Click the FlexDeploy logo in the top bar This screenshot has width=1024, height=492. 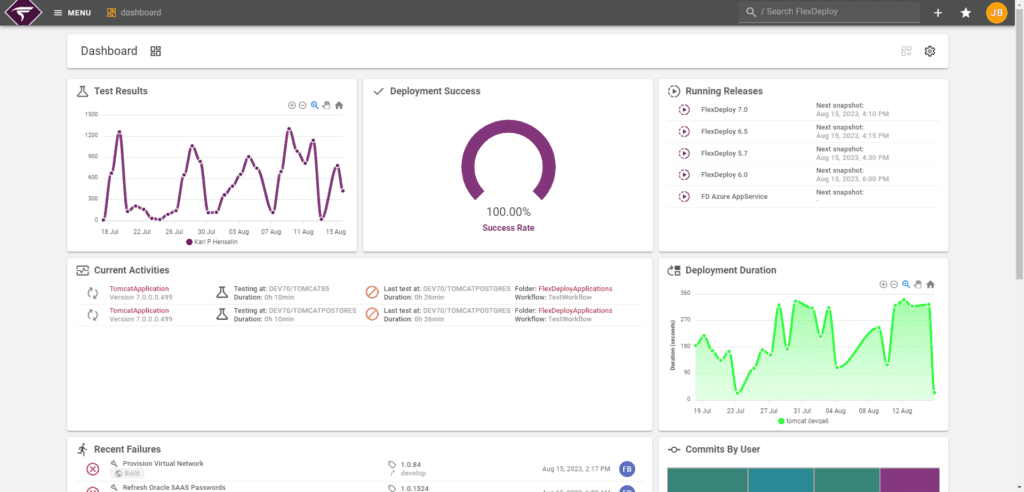24,12
